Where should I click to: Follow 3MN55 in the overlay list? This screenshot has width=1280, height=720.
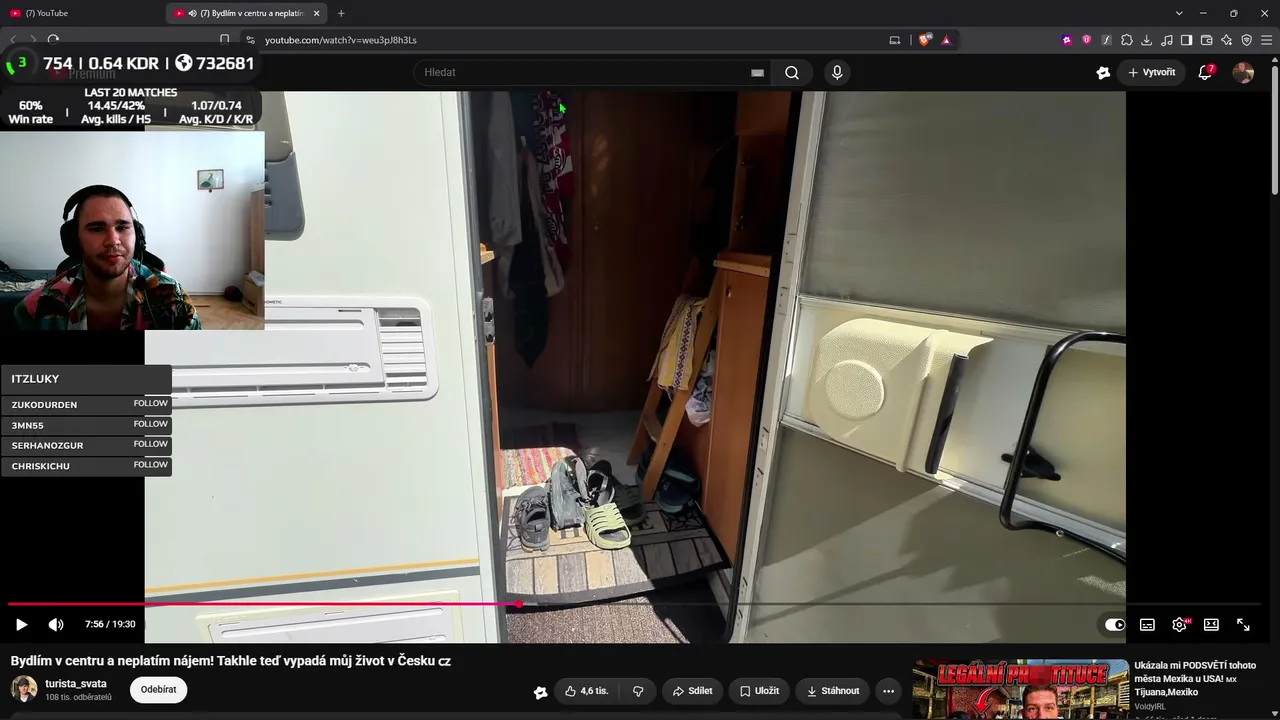point(150,424)
